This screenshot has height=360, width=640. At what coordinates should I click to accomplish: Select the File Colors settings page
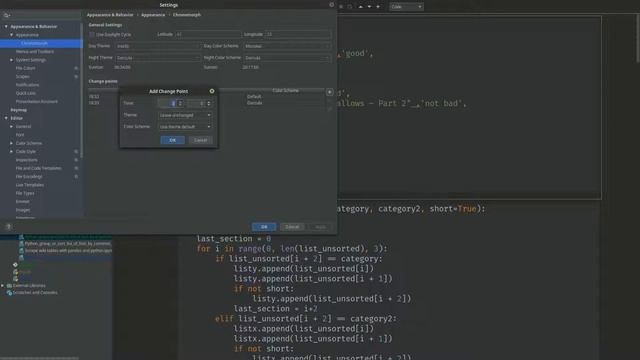[25, 68]
